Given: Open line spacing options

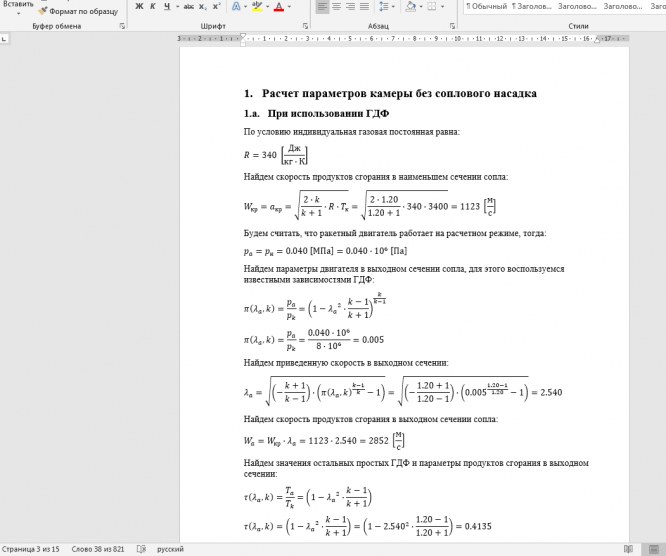Looking at the screenshot, I should click(384, 6).
